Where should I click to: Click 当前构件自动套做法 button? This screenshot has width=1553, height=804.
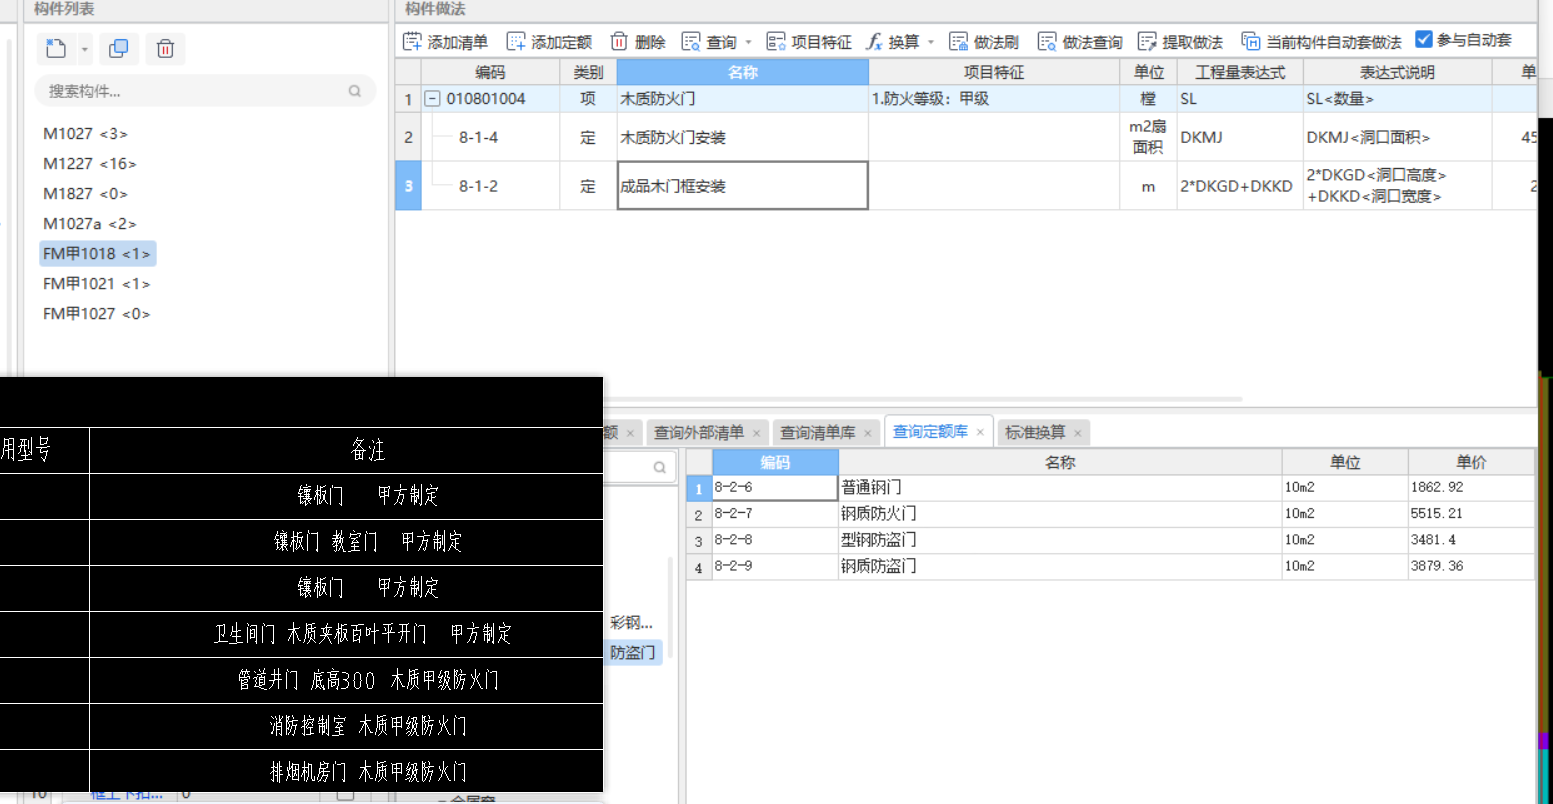(1321, 42)
